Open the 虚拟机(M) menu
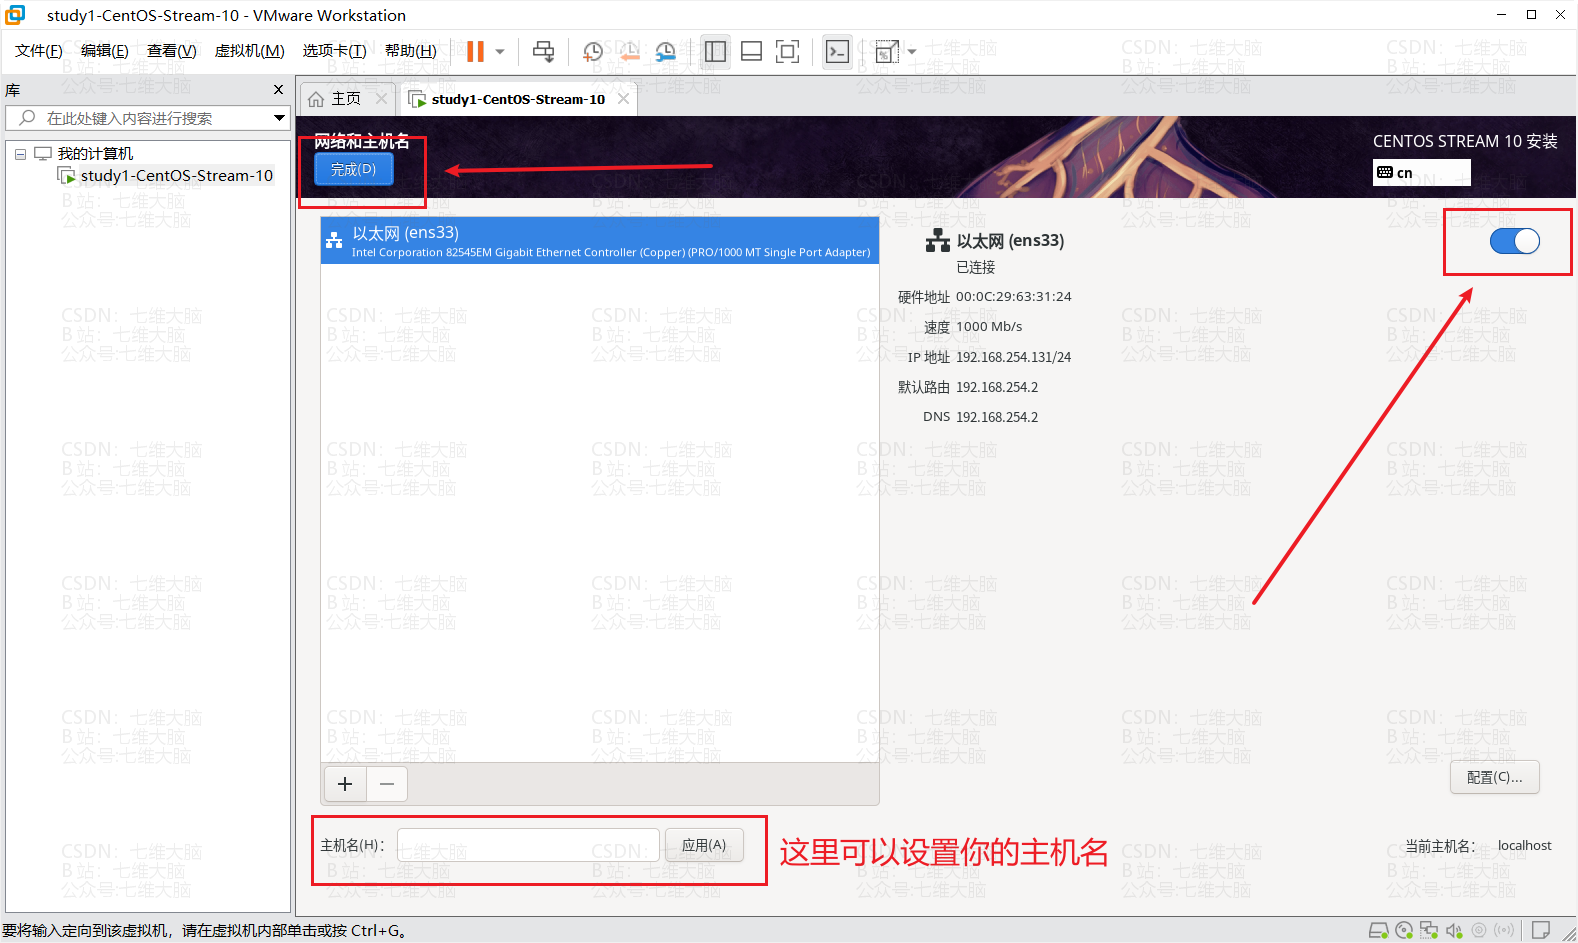1578x943 pixels. point(249,51)
